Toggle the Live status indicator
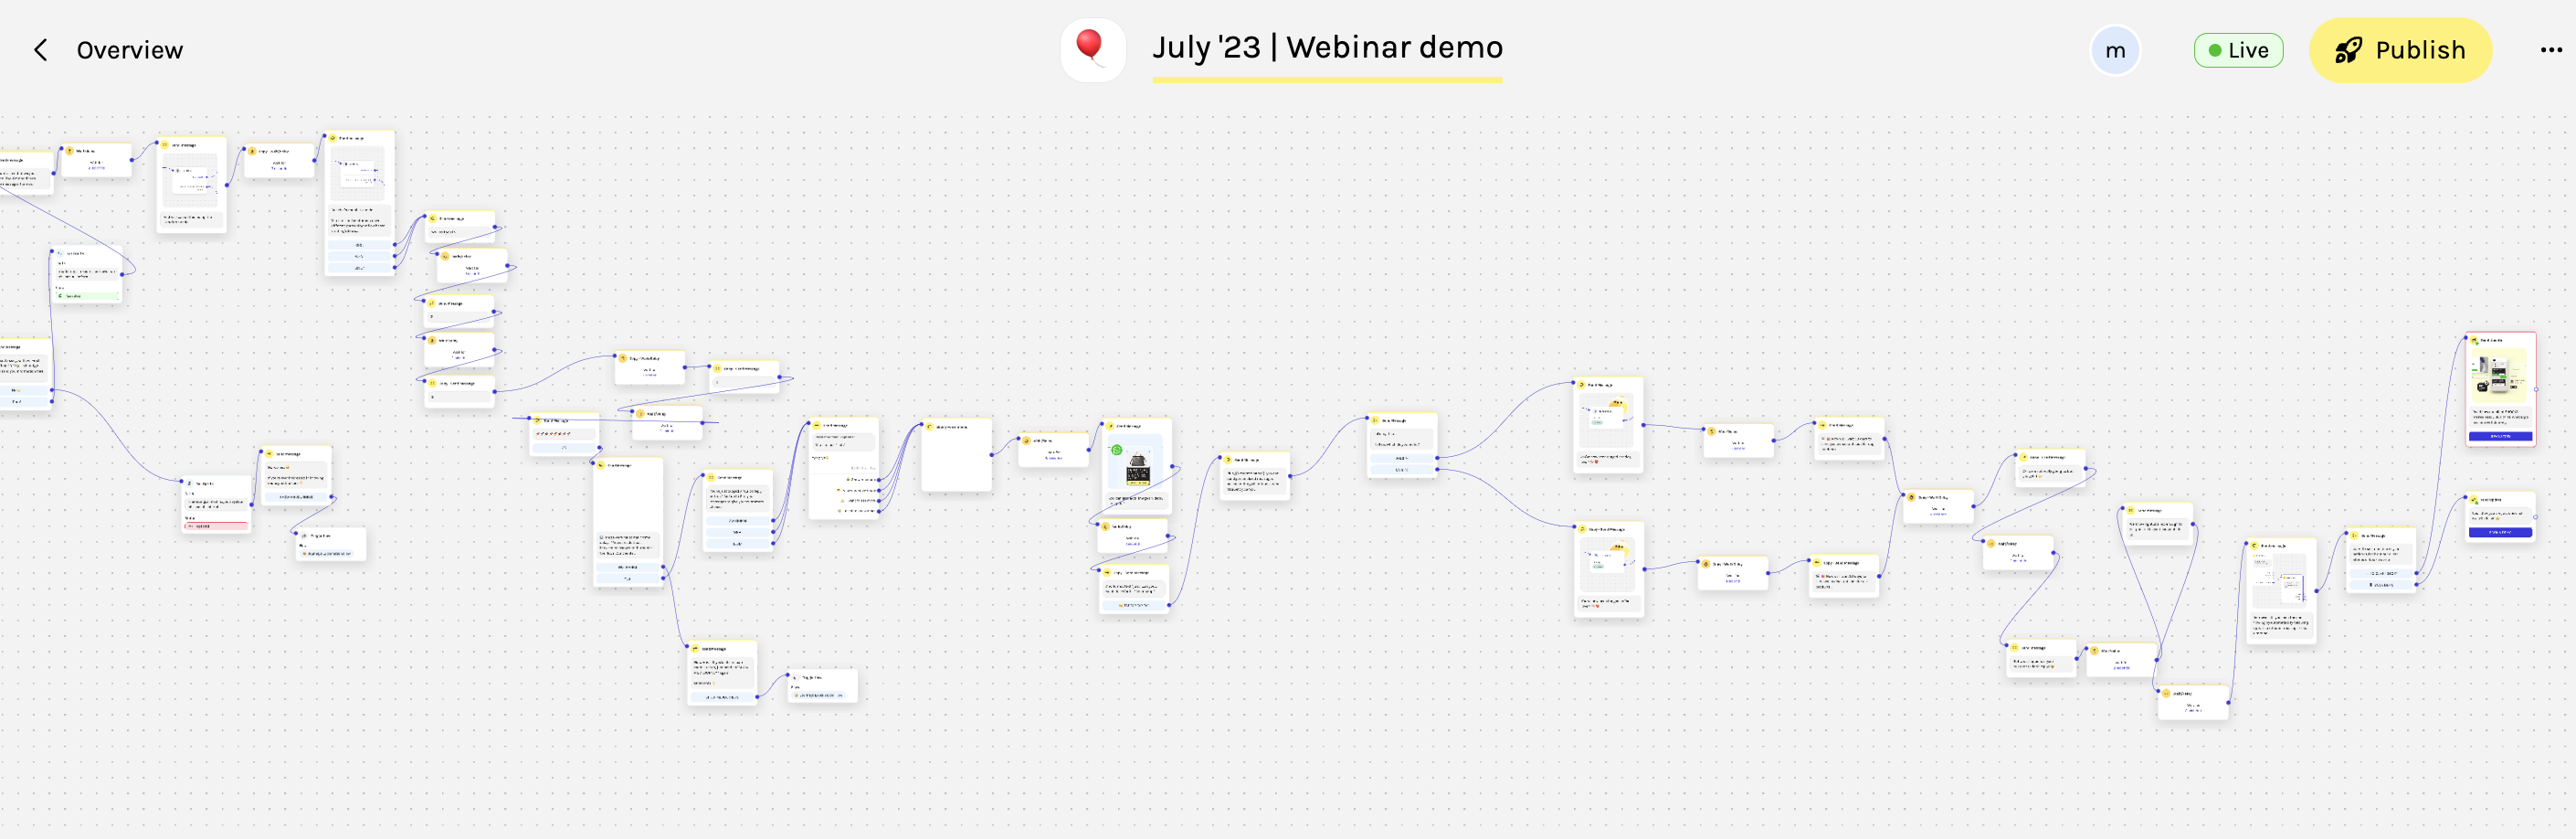 (x=2239, y=50)
